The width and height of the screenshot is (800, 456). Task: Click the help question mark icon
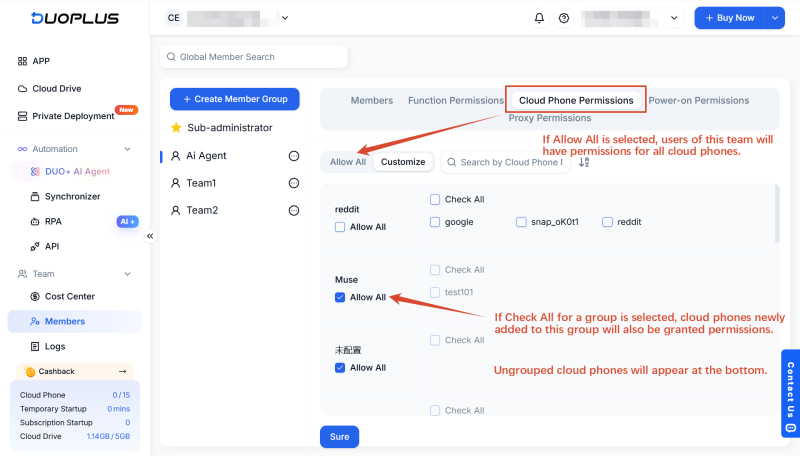point(564,18)
